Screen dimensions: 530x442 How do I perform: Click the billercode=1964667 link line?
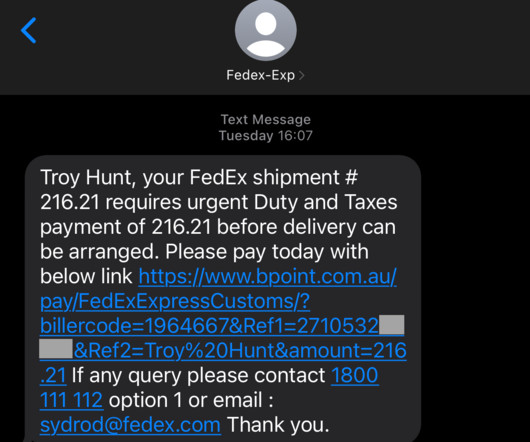click(209, 326)
